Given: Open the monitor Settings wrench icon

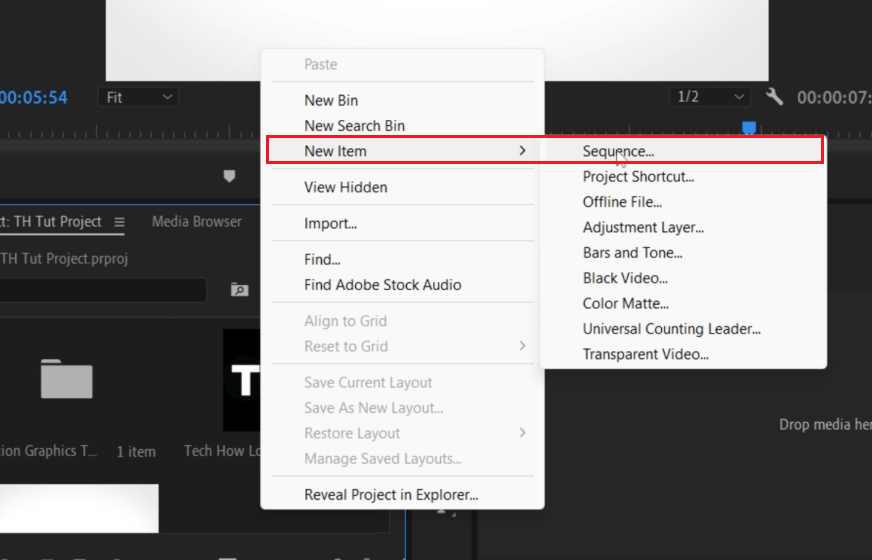Looking at the screenshot, I should (774, 97).
